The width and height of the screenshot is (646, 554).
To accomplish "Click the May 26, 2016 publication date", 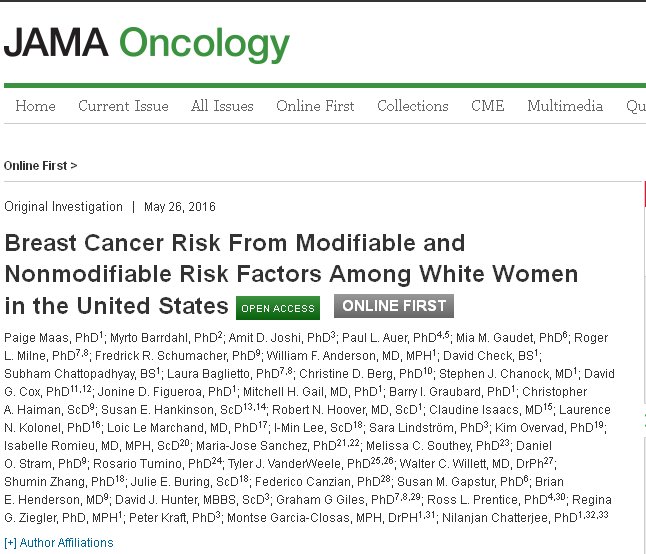I will point(180,207).
